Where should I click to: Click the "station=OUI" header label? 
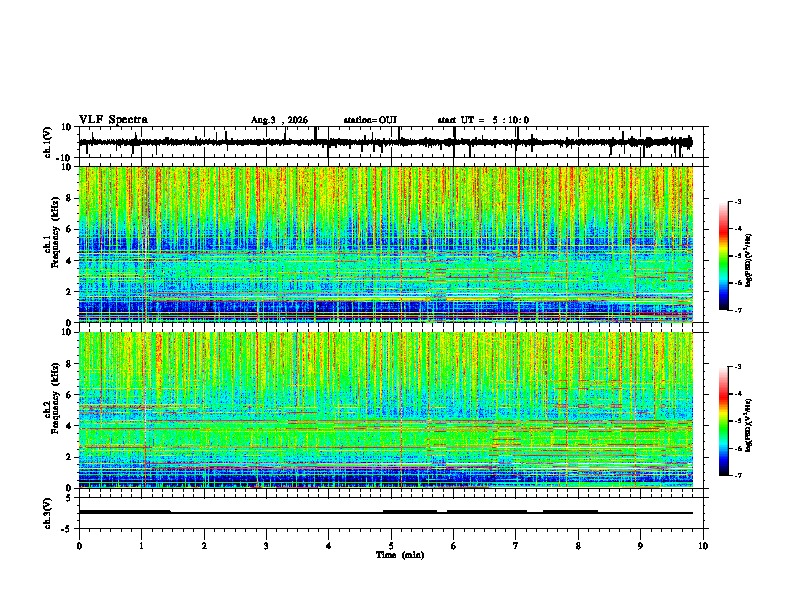370,120
